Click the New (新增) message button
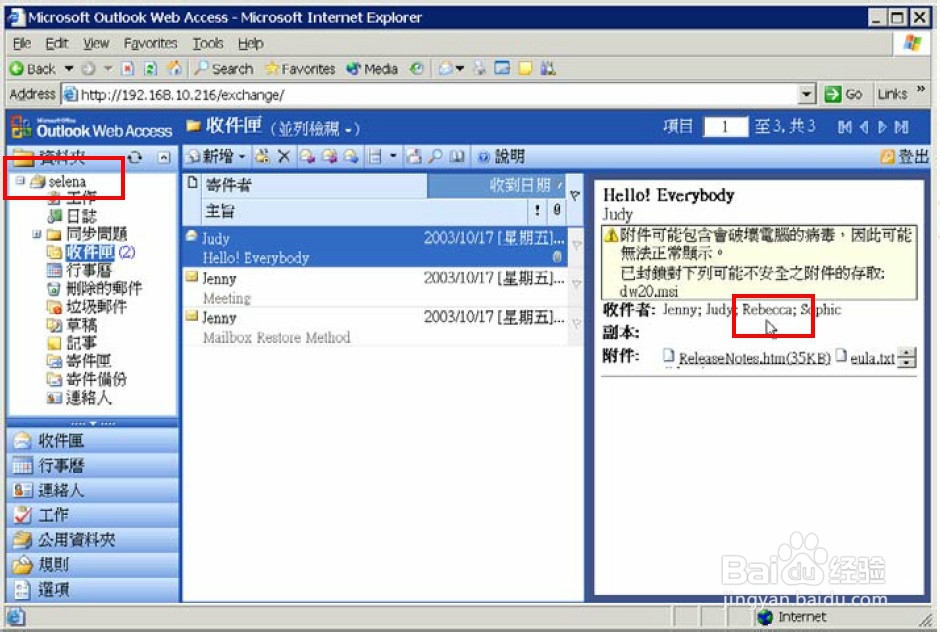940x632 pixels. pos(210,157)
